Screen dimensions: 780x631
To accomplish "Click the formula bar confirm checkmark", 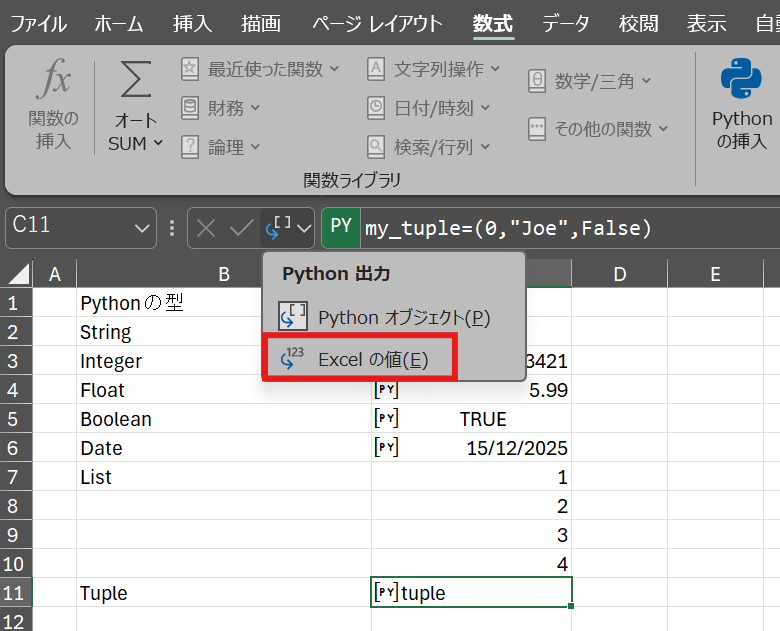I will pos(241,228).
